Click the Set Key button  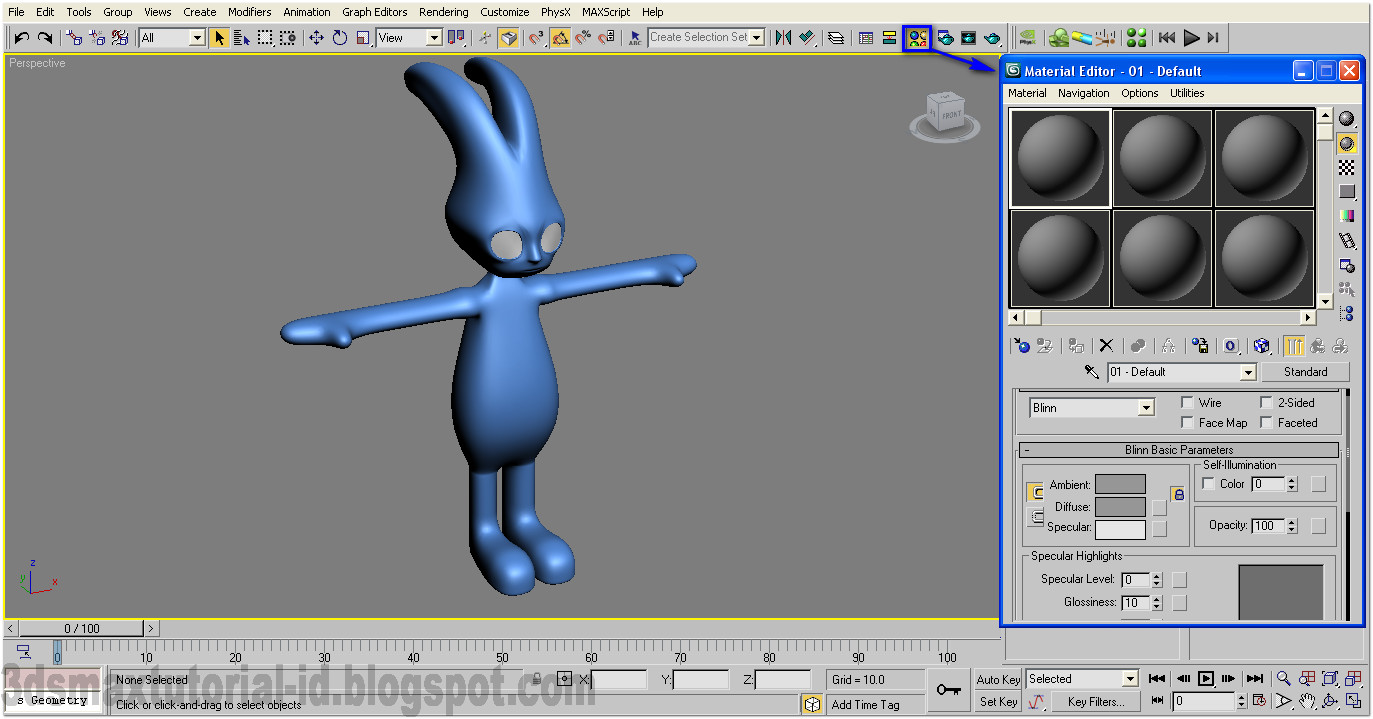pyautogui.click(x=998, y=702)
